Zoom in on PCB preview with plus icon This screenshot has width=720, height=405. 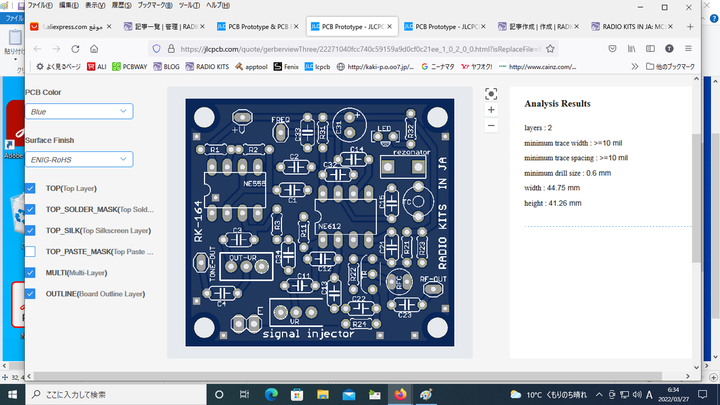(490, 110)
